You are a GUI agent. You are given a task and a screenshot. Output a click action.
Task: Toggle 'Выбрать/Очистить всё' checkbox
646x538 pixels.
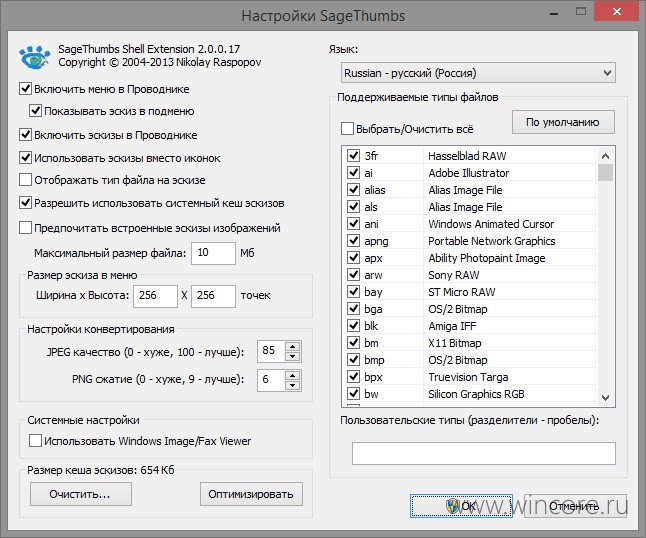coord(347,129)
